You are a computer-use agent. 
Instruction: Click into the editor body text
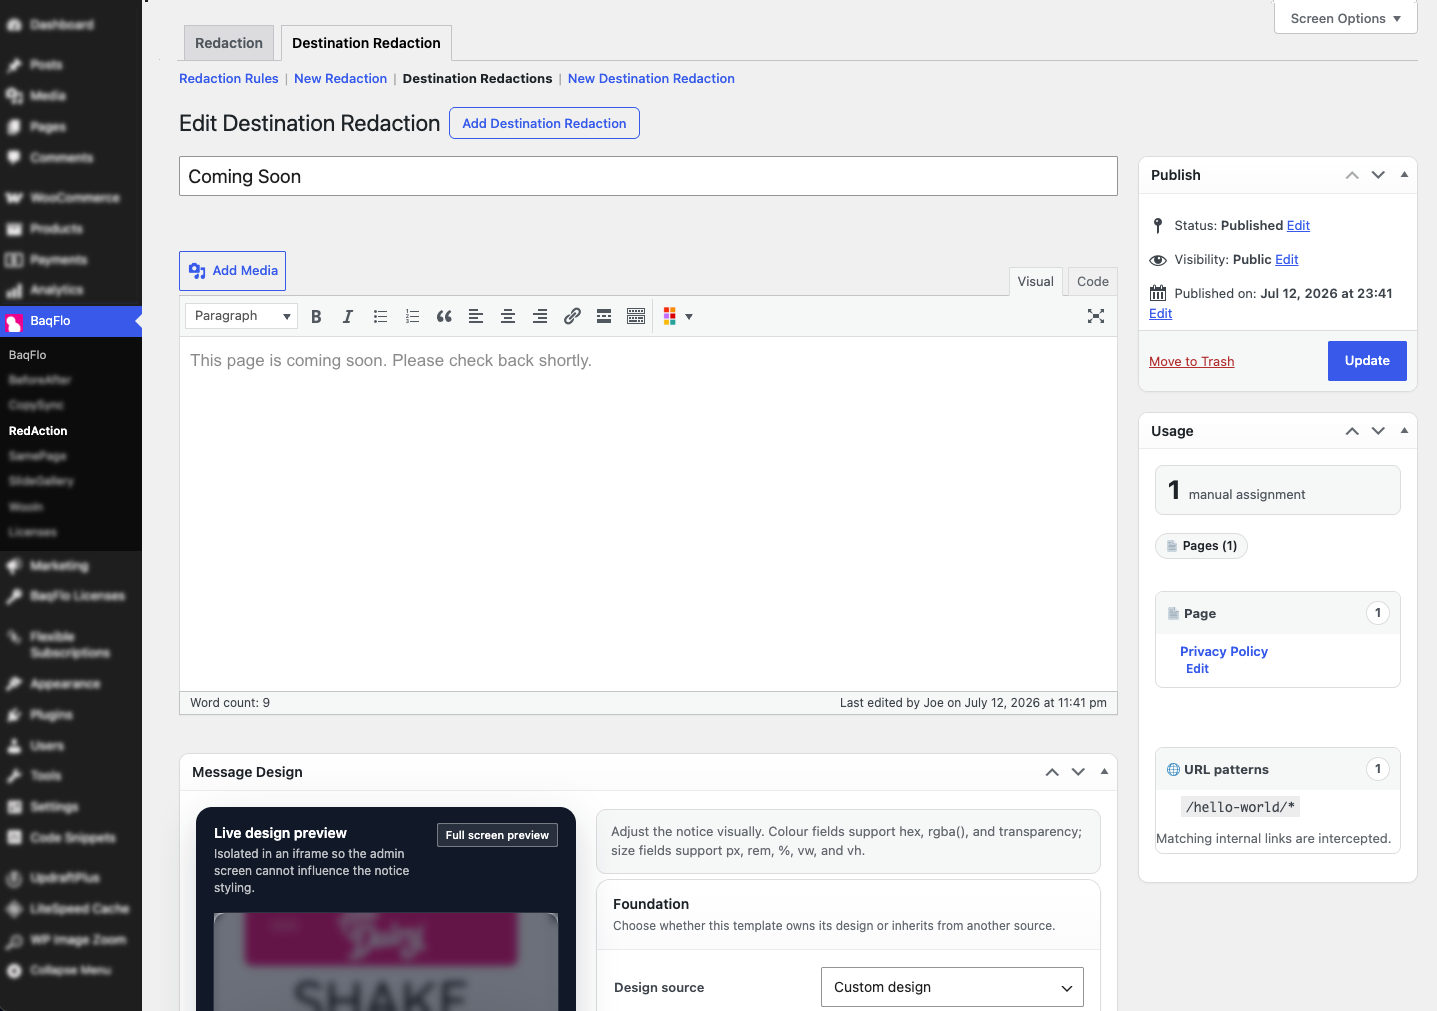pos(391,361)
